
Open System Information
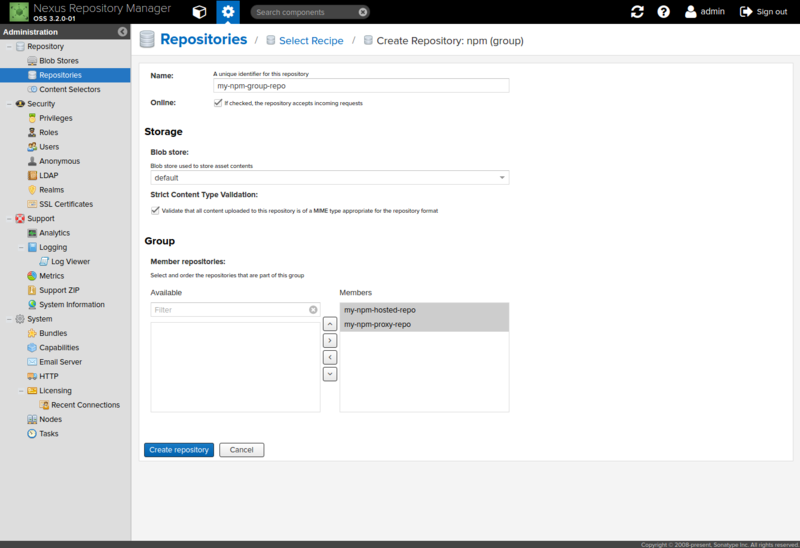(x=71, y=304)
